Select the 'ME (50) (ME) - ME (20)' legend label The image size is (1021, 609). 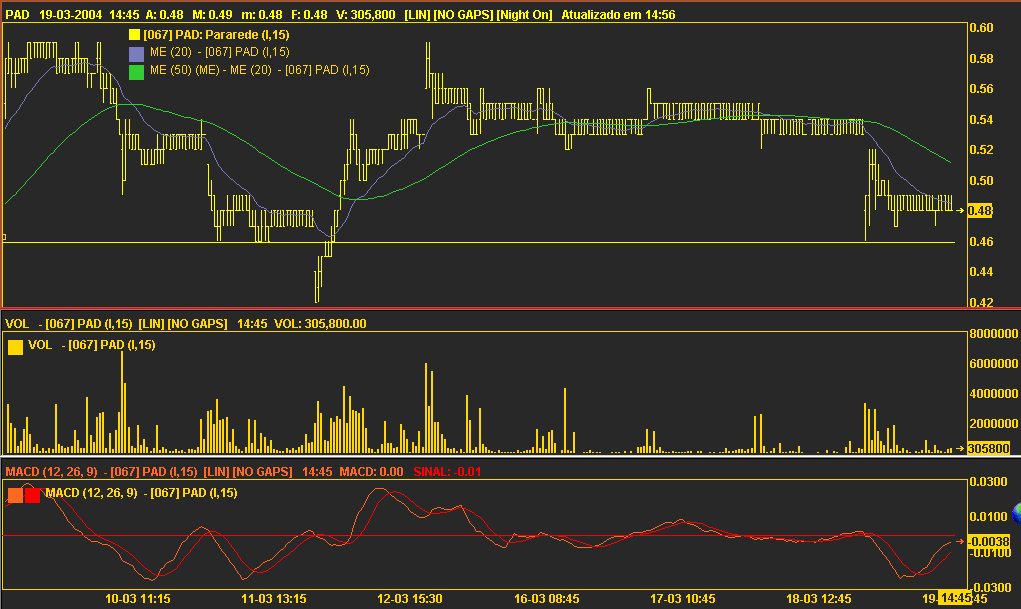point(210,70)
